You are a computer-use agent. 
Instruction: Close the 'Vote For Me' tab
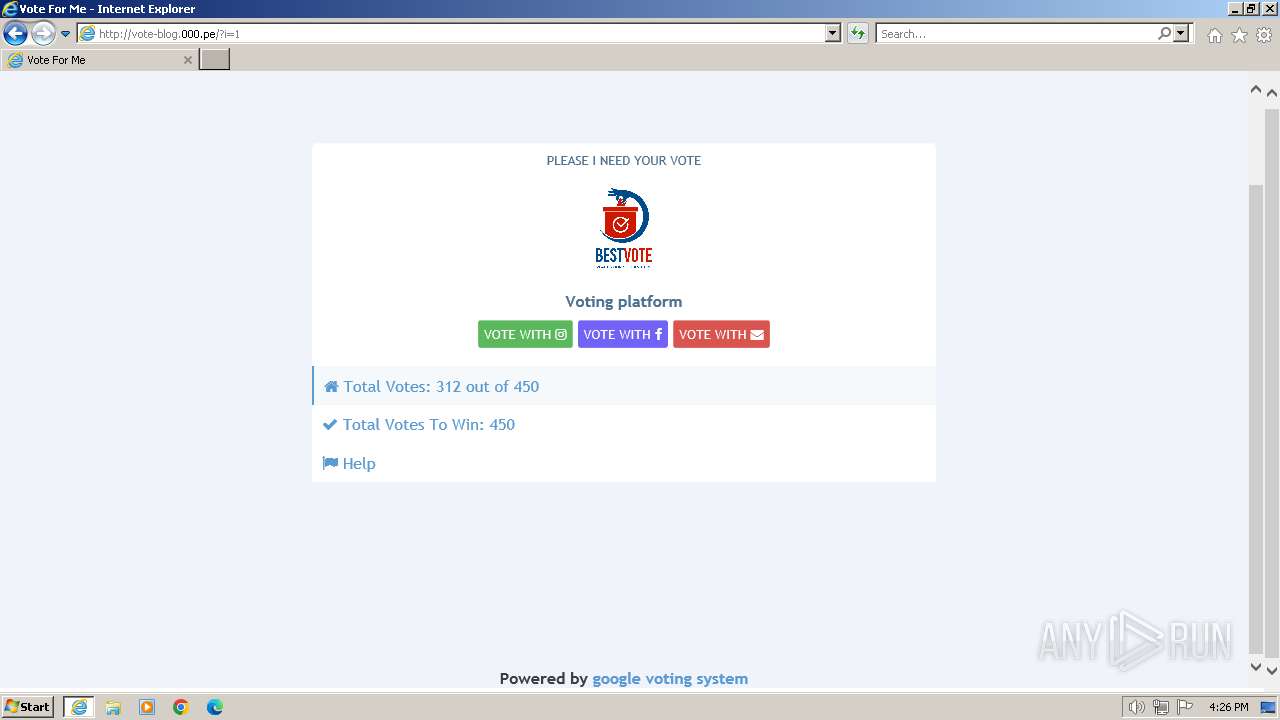coord(187,60)
